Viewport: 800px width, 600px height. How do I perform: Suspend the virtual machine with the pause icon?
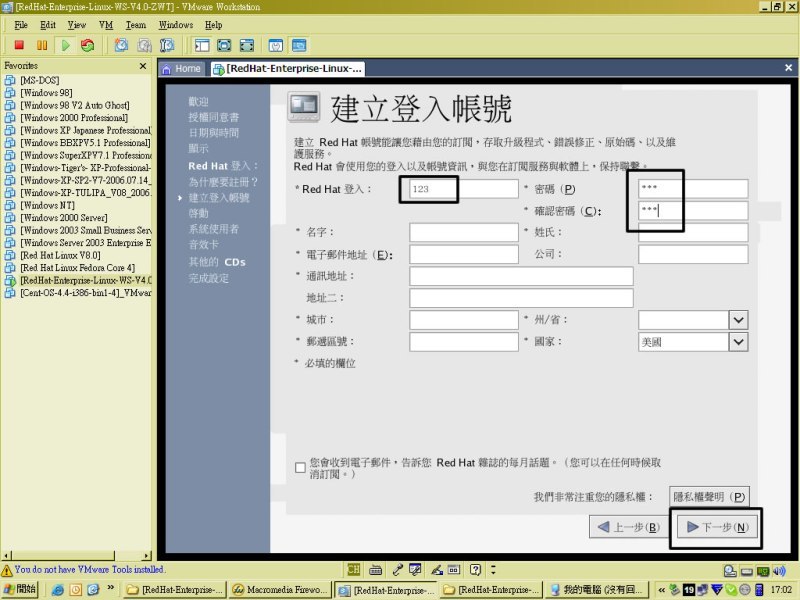42,45
